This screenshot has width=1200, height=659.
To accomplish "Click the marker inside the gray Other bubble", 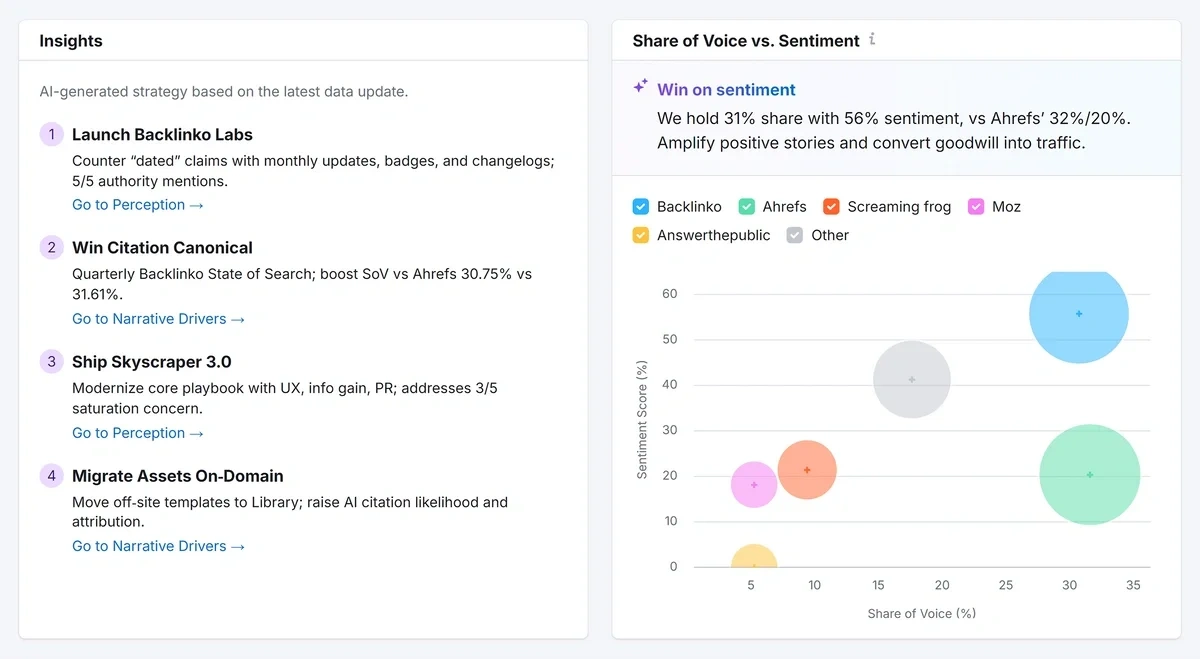I will pyautogui.click(x=911, y=379).
